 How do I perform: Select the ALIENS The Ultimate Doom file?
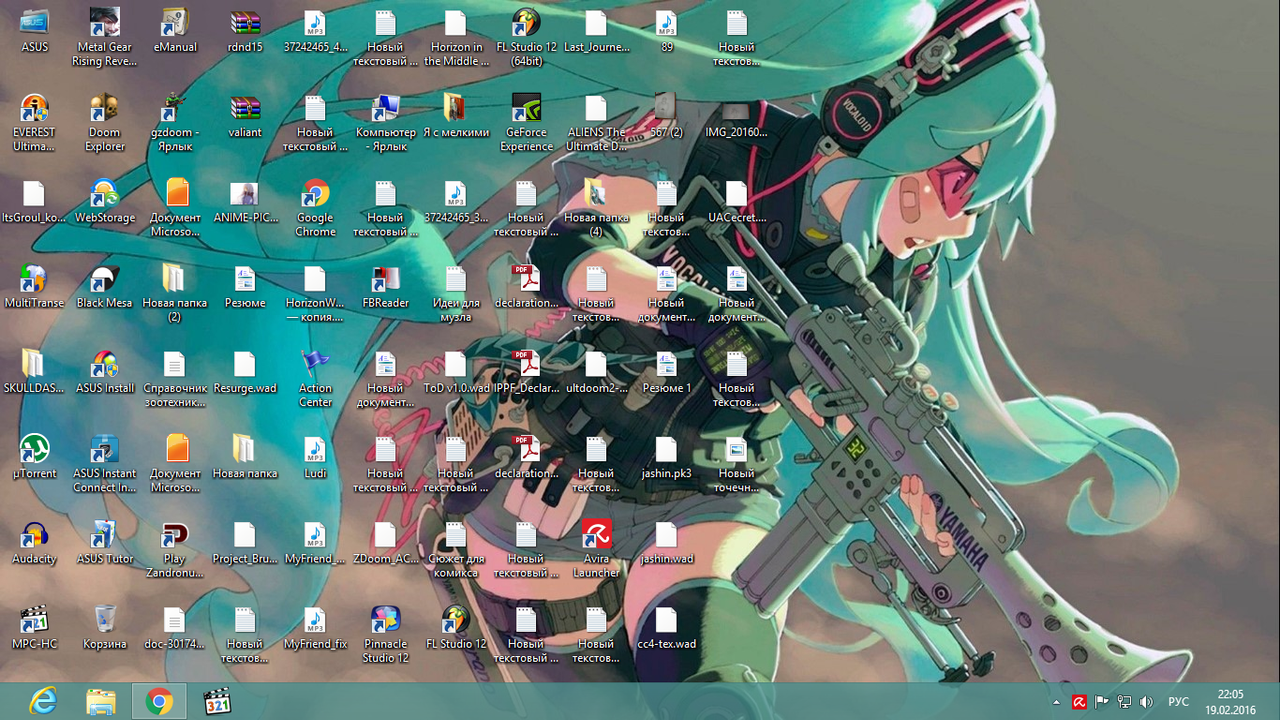pyautogui.click(x=596, y=123)
